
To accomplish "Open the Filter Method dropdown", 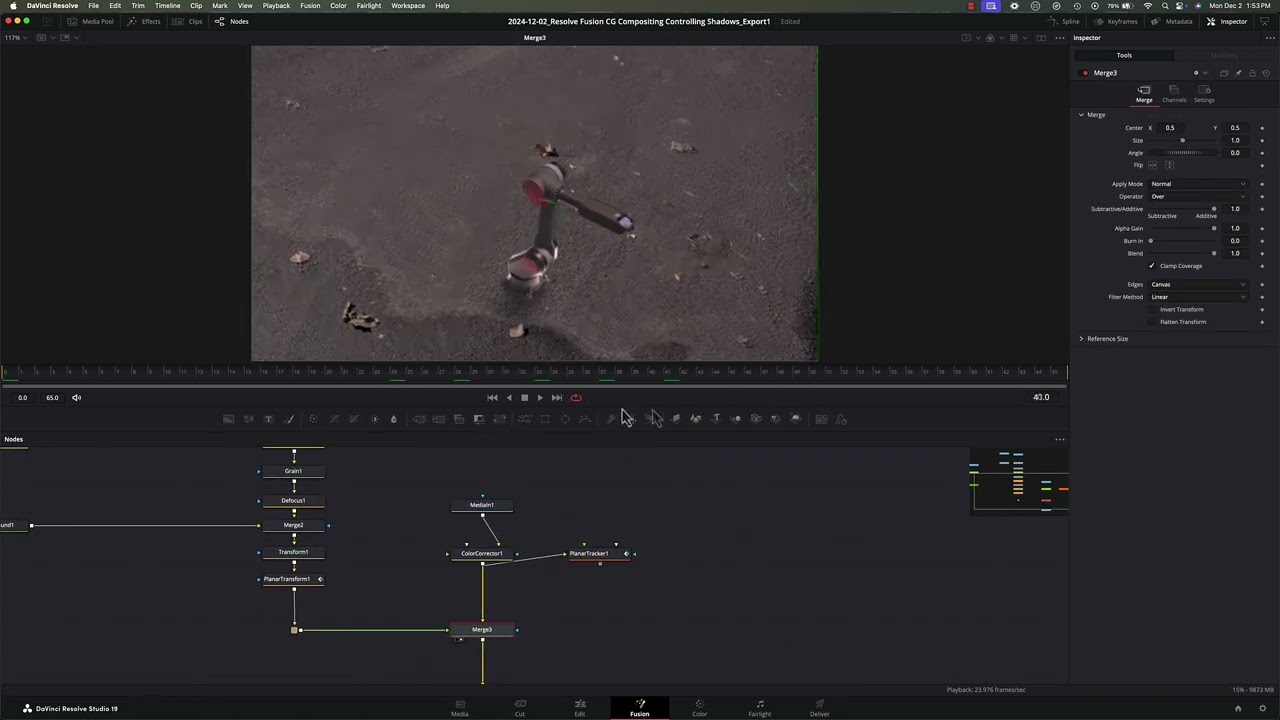I will (1198, 297).
